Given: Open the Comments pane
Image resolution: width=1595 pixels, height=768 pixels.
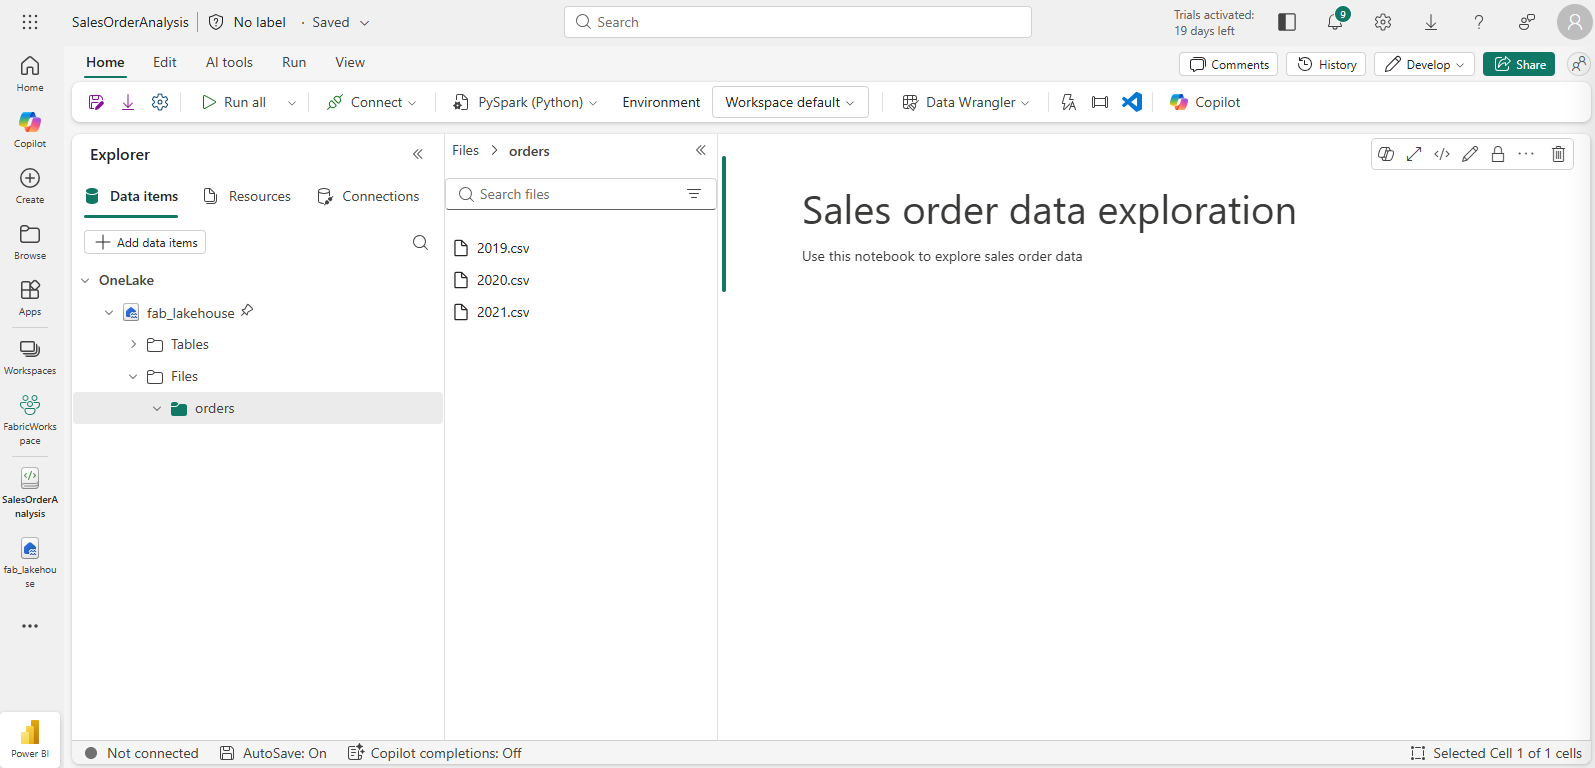Looking at the screenshot, I should [1229, 64].
